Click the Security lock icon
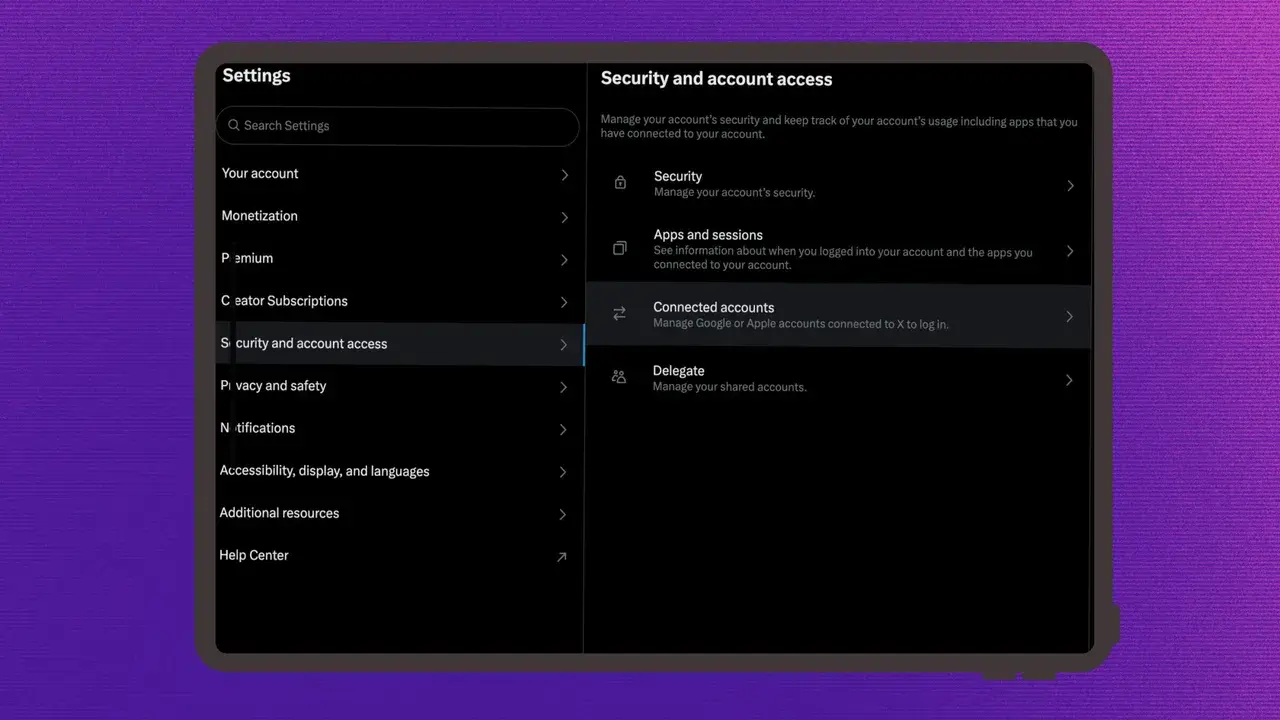This screenshot has width=1280, height=720. (620, 183)
